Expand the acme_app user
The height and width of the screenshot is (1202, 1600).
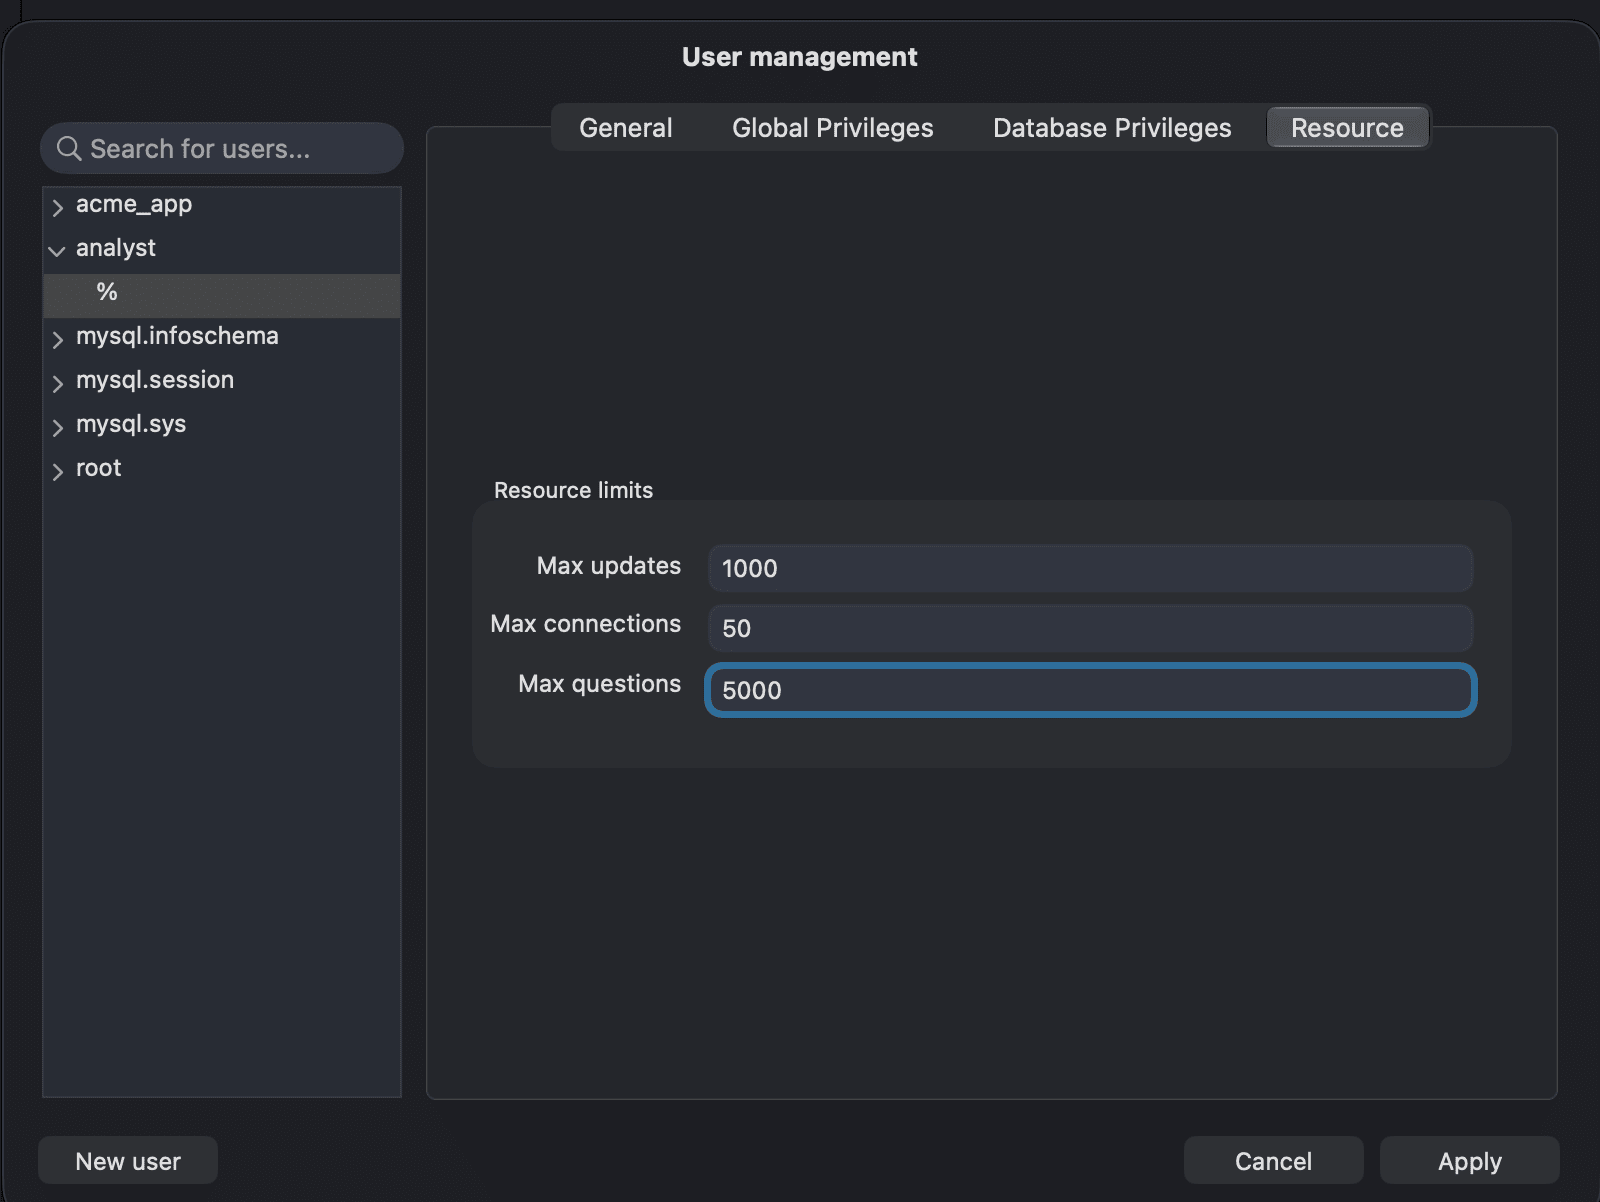(57, 206)
